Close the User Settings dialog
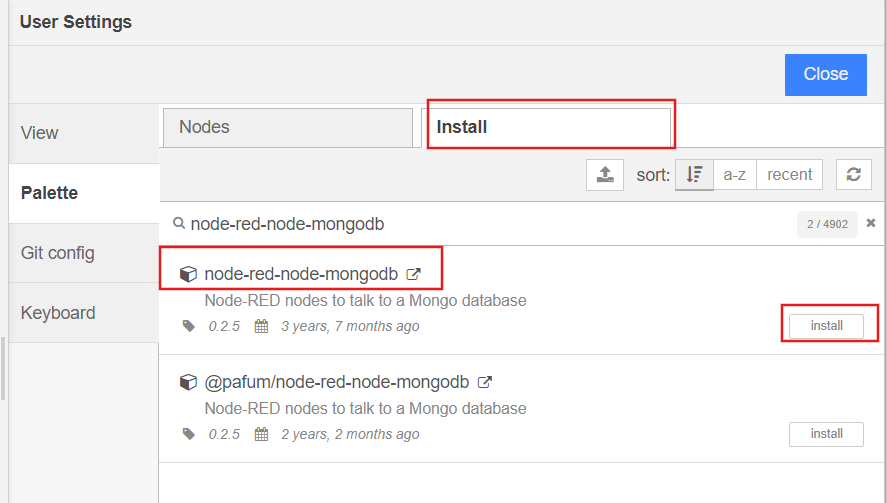 coord(825,74)
